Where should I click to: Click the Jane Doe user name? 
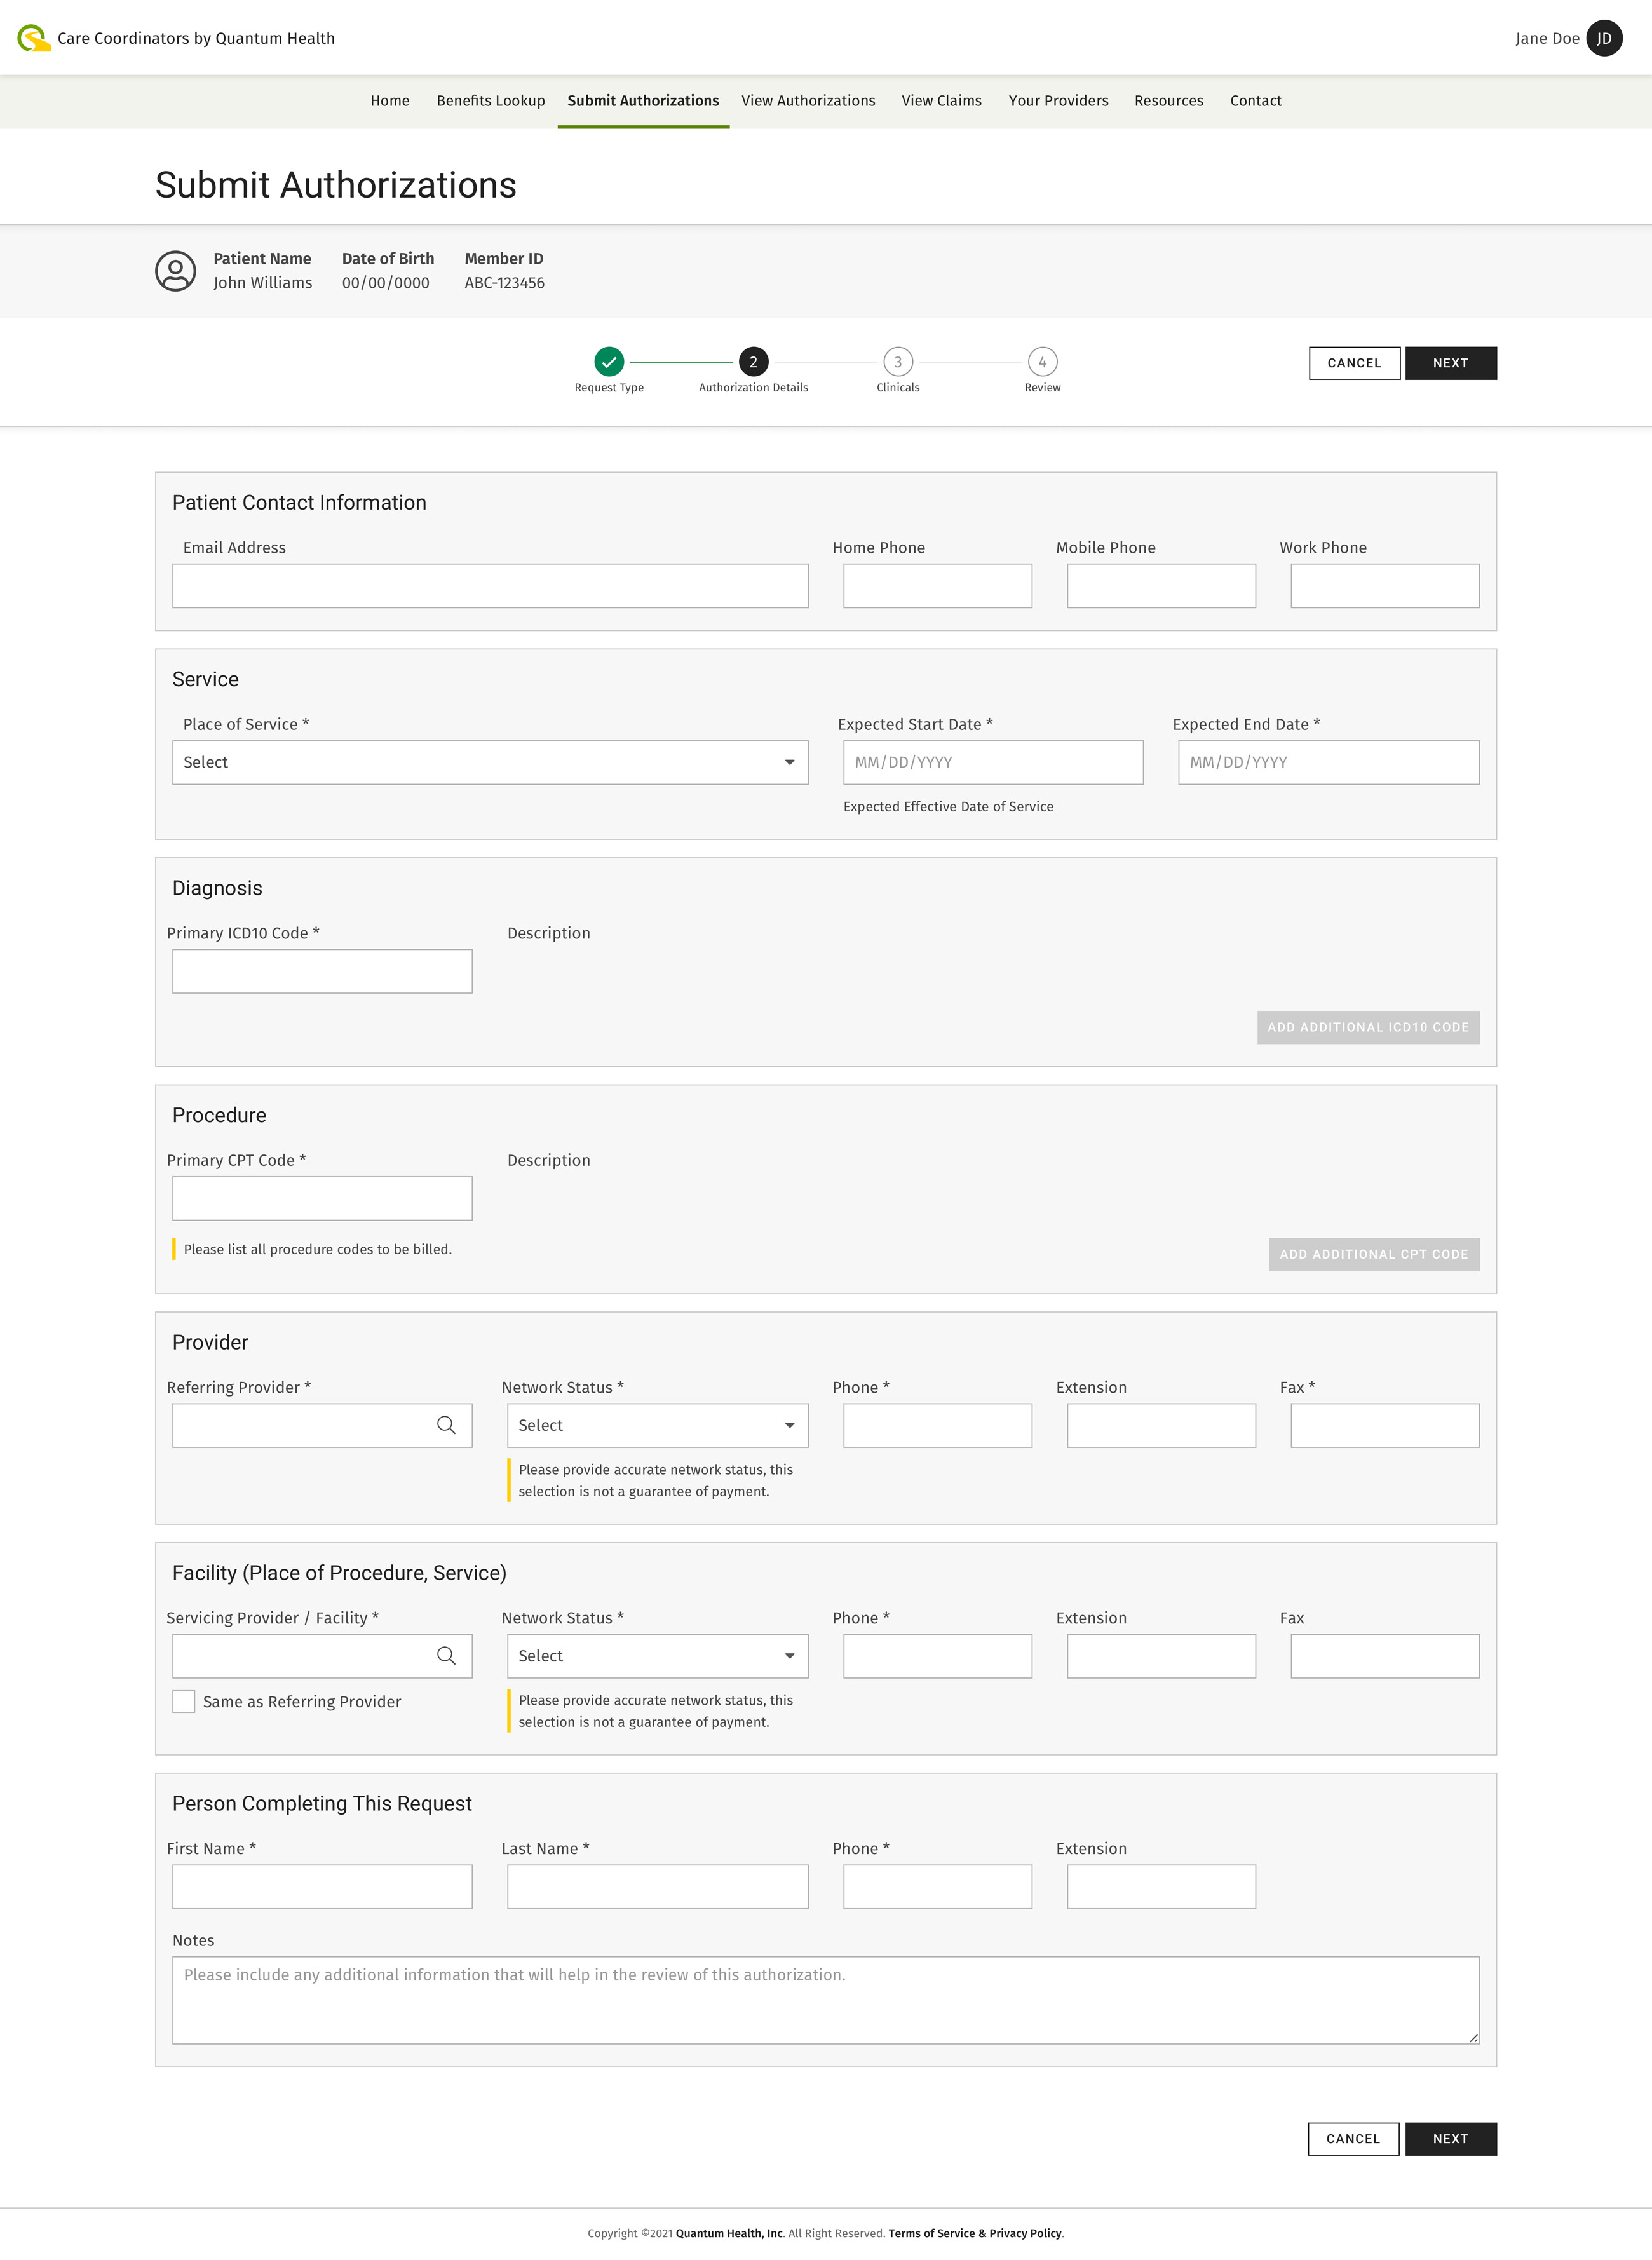click(1547, 38)
